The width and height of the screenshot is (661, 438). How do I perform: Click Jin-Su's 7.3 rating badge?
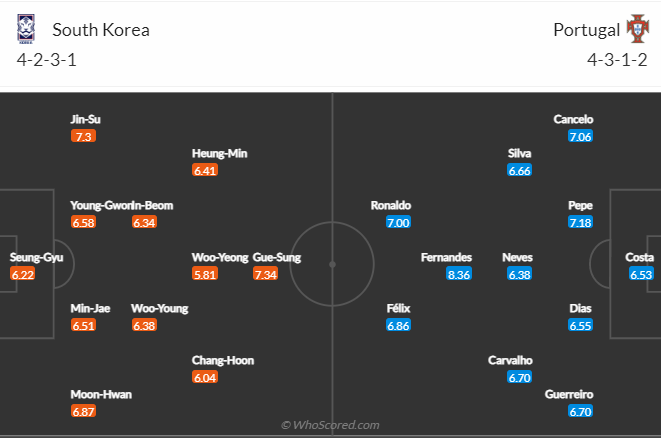pyautogui.click(x=83, y=136)
